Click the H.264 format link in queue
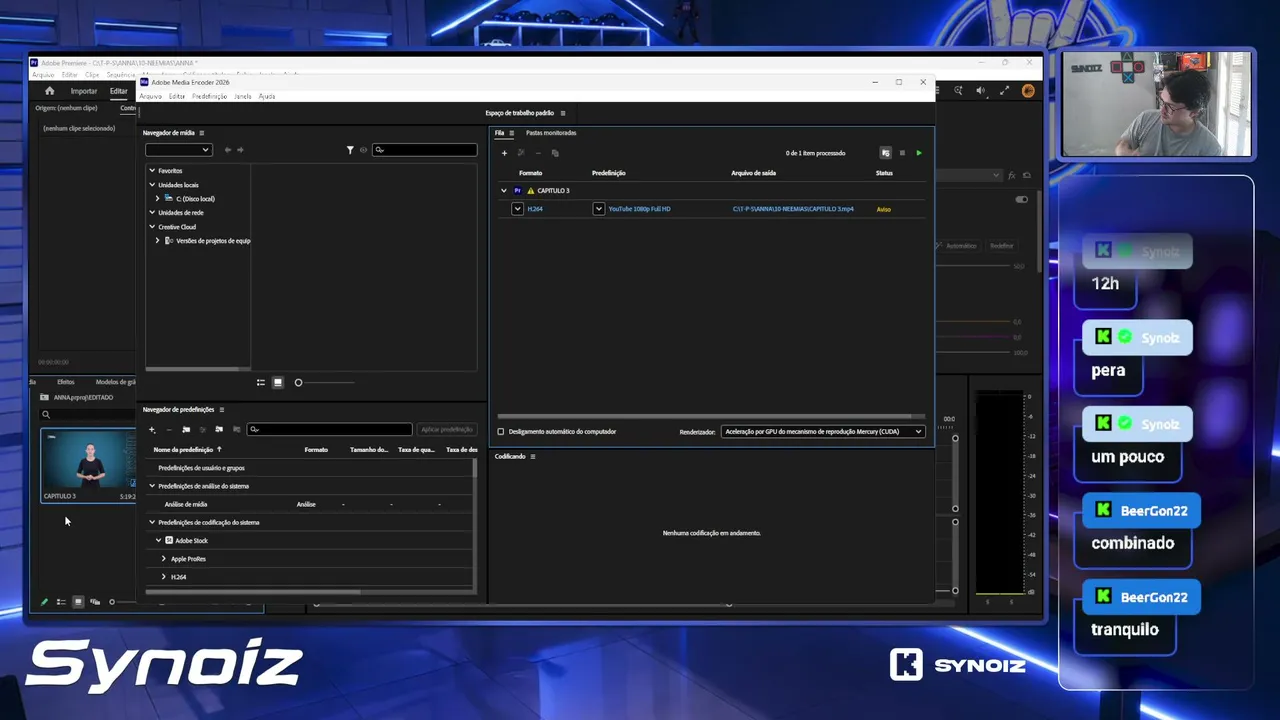The height and width of the screenshot is (720, 1280). (x=535, y=209)
